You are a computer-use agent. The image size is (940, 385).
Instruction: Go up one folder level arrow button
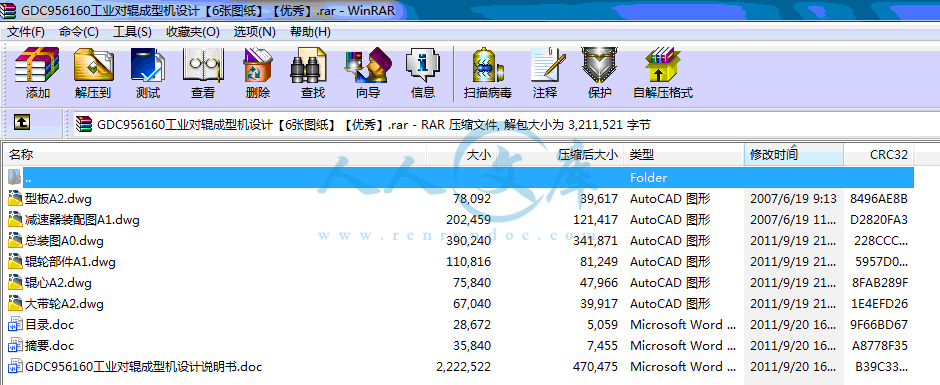(22, 122)
